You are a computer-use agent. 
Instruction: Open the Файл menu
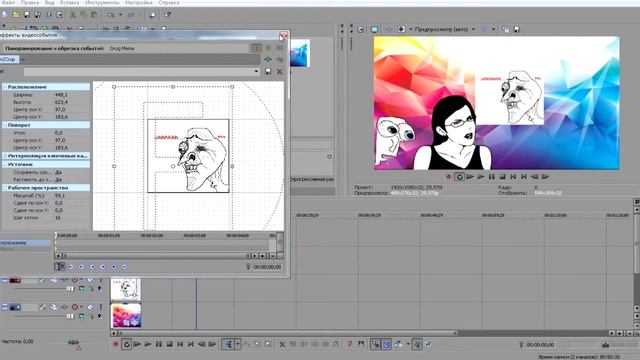pos(8,2)
